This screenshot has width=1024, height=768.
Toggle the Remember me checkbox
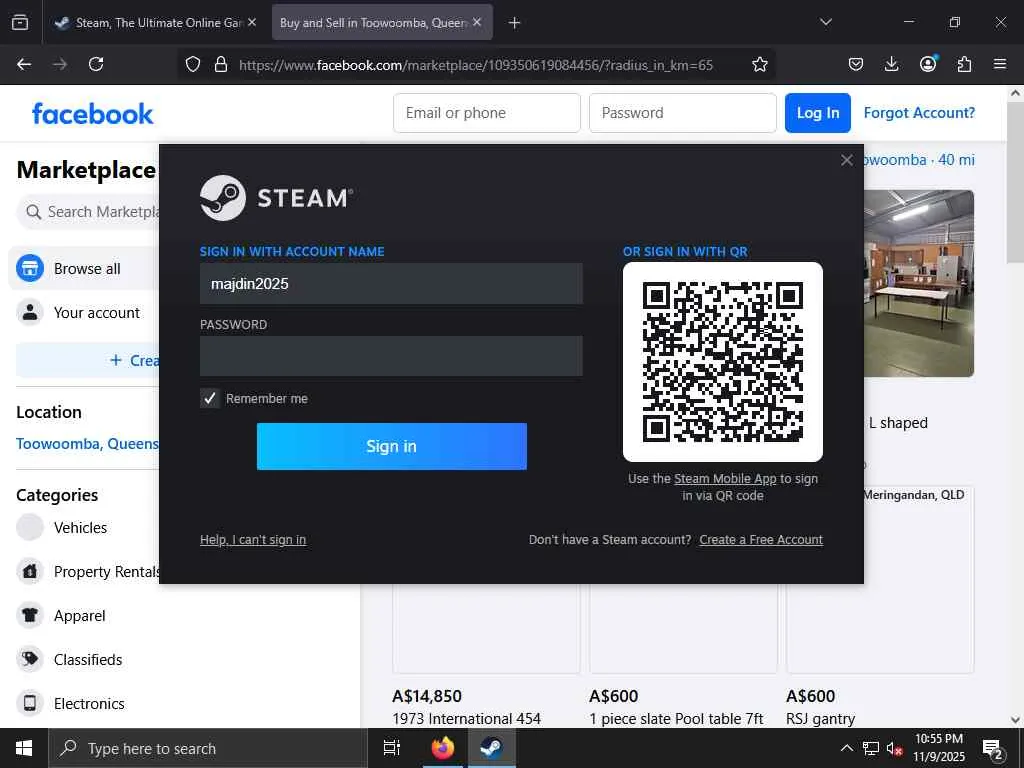coord(210,398)
